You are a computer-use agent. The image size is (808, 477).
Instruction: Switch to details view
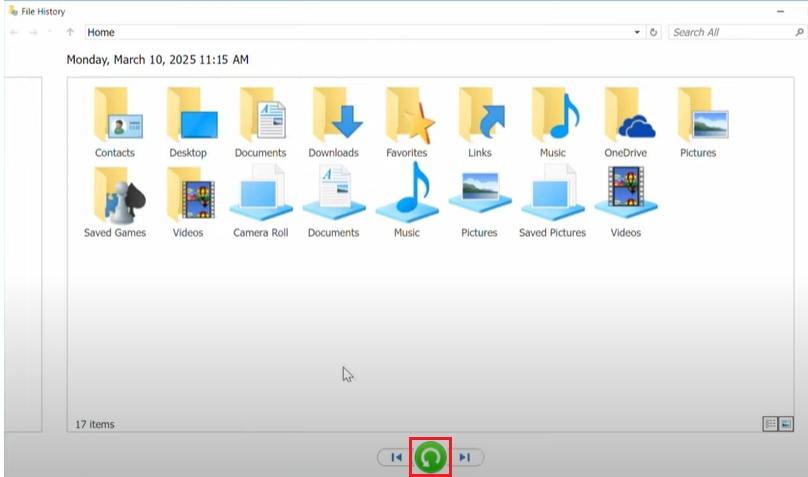pyautogui.click(x=770, y=424)
